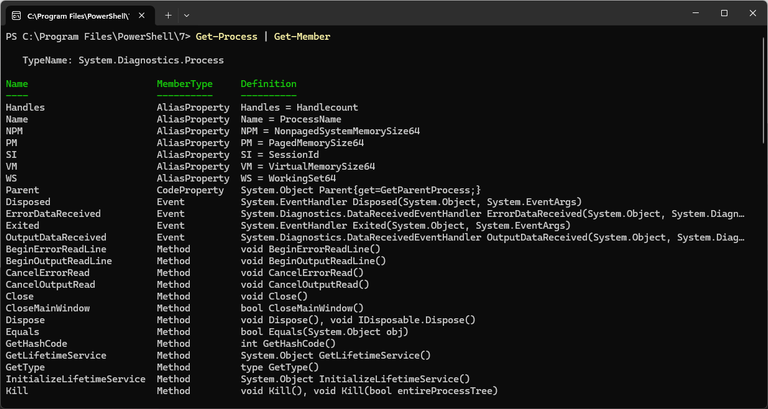Close the PowerShell tab
This screenshot has height=409, width=768.
[x=142, y=16]
